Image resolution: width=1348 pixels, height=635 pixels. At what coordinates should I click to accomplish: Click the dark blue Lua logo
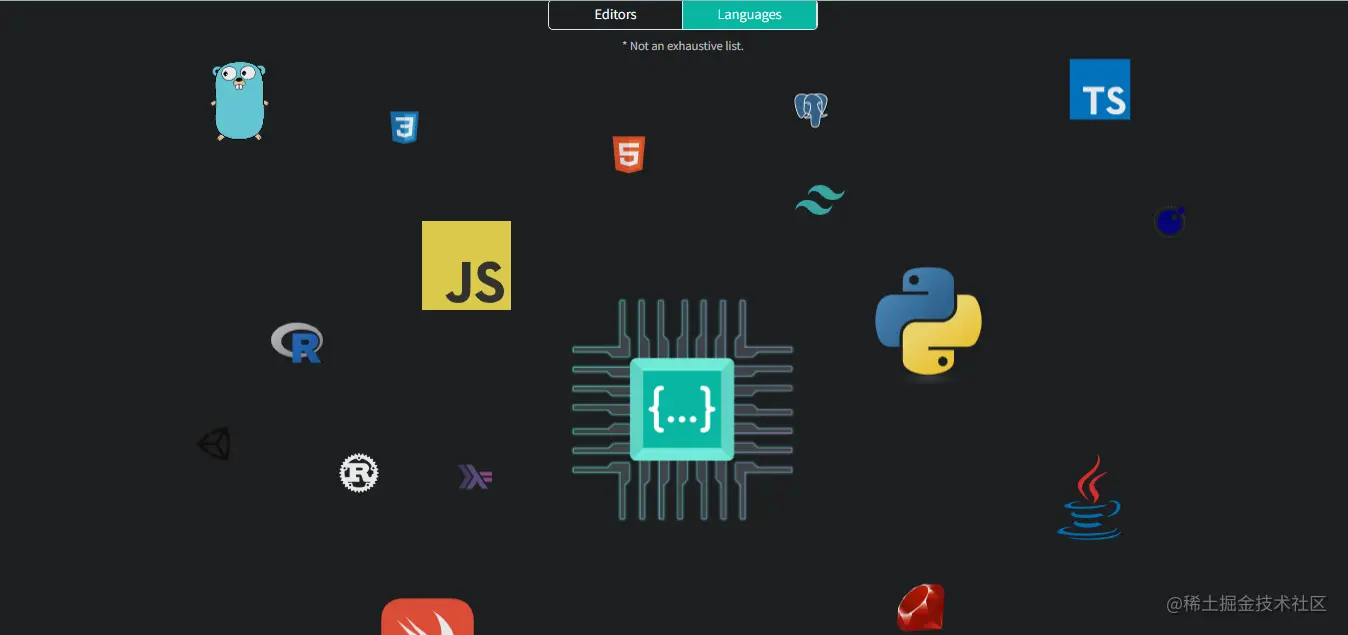1170,221
